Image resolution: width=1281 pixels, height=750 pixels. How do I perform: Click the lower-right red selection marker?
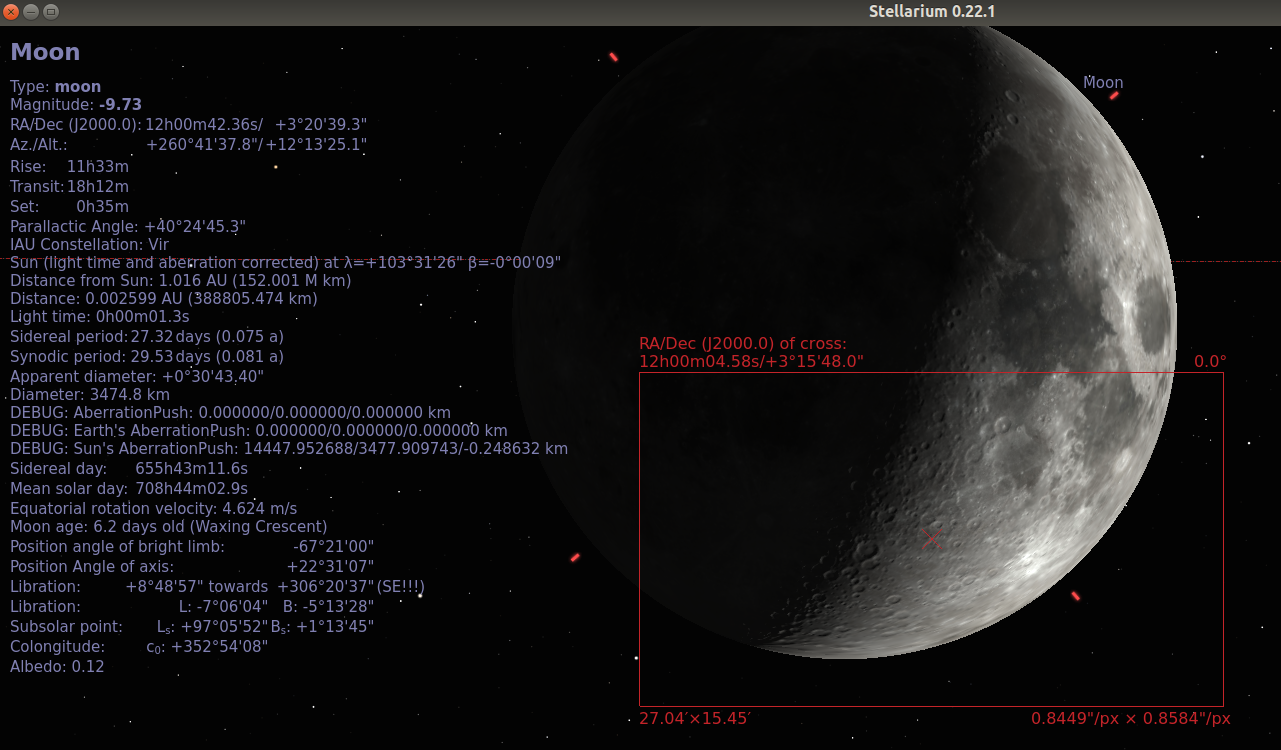coord(1075,596)
